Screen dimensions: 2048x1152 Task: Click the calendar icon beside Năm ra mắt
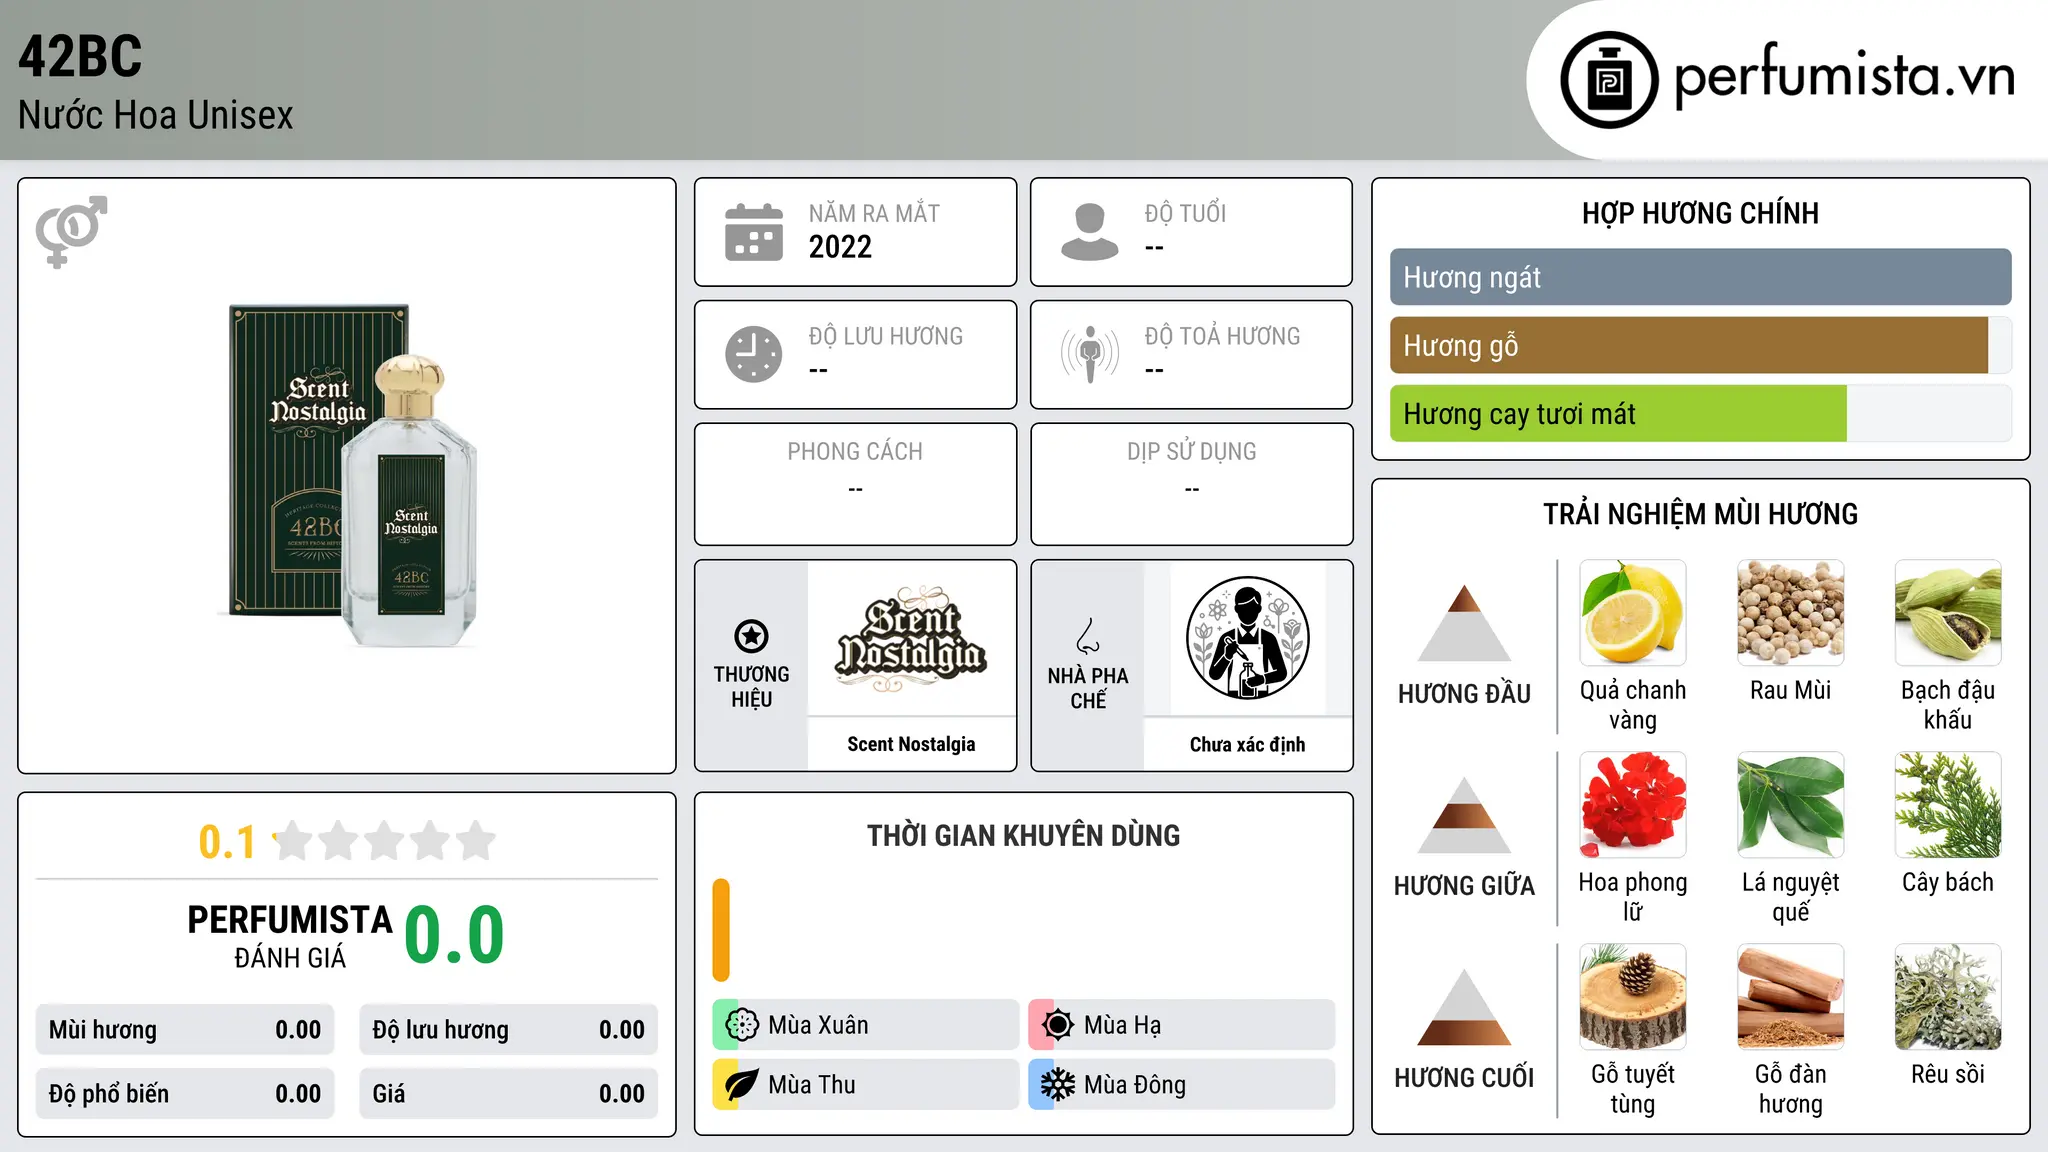pyautogui.click(x=754, y=232)
